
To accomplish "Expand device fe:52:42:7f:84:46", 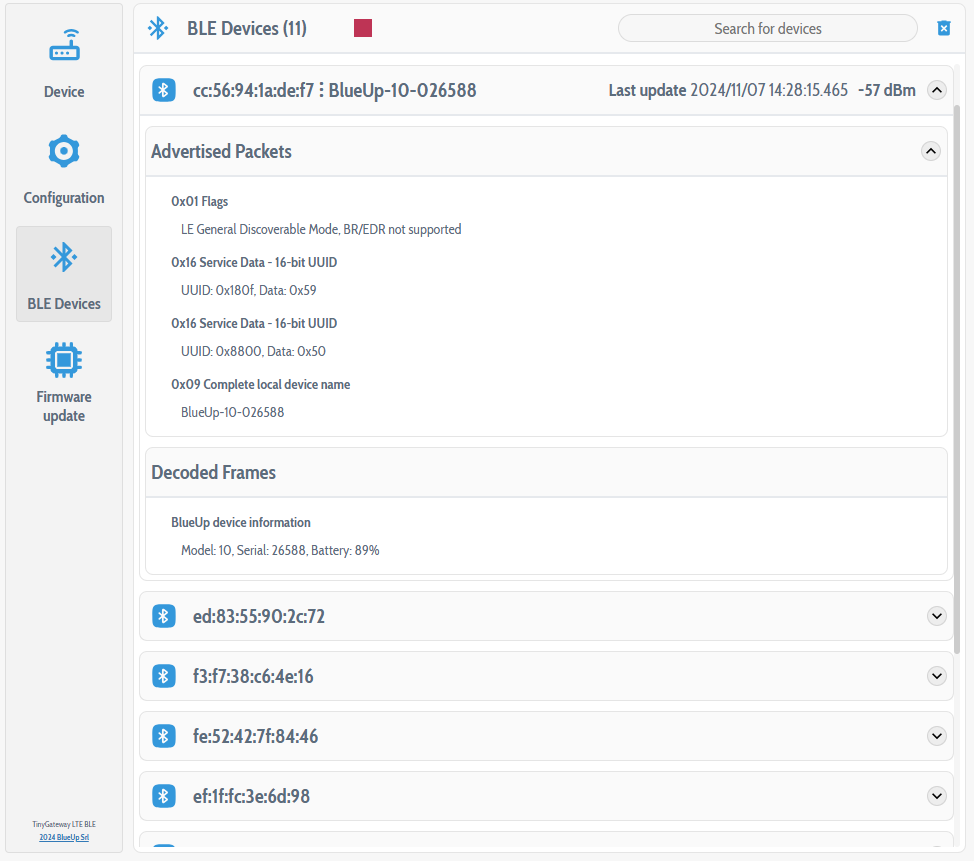I will click(936, 736).
